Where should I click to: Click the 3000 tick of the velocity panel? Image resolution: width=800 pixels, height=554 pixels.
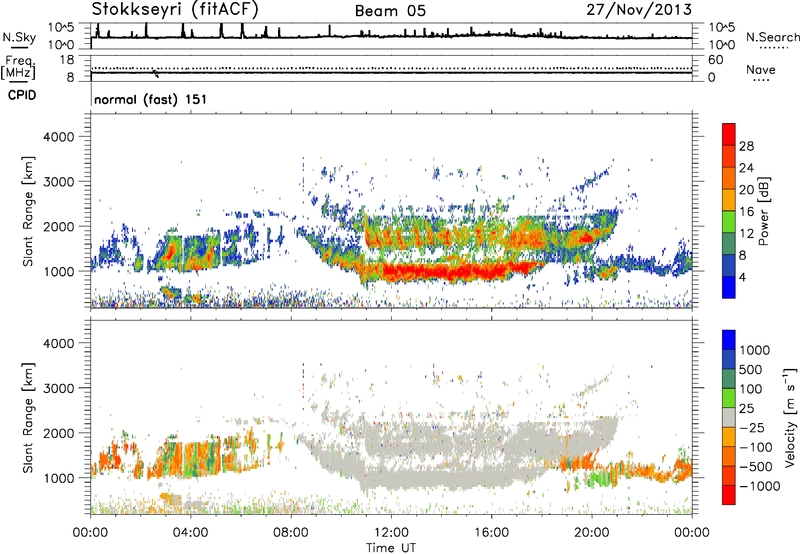tap(58, 388)
